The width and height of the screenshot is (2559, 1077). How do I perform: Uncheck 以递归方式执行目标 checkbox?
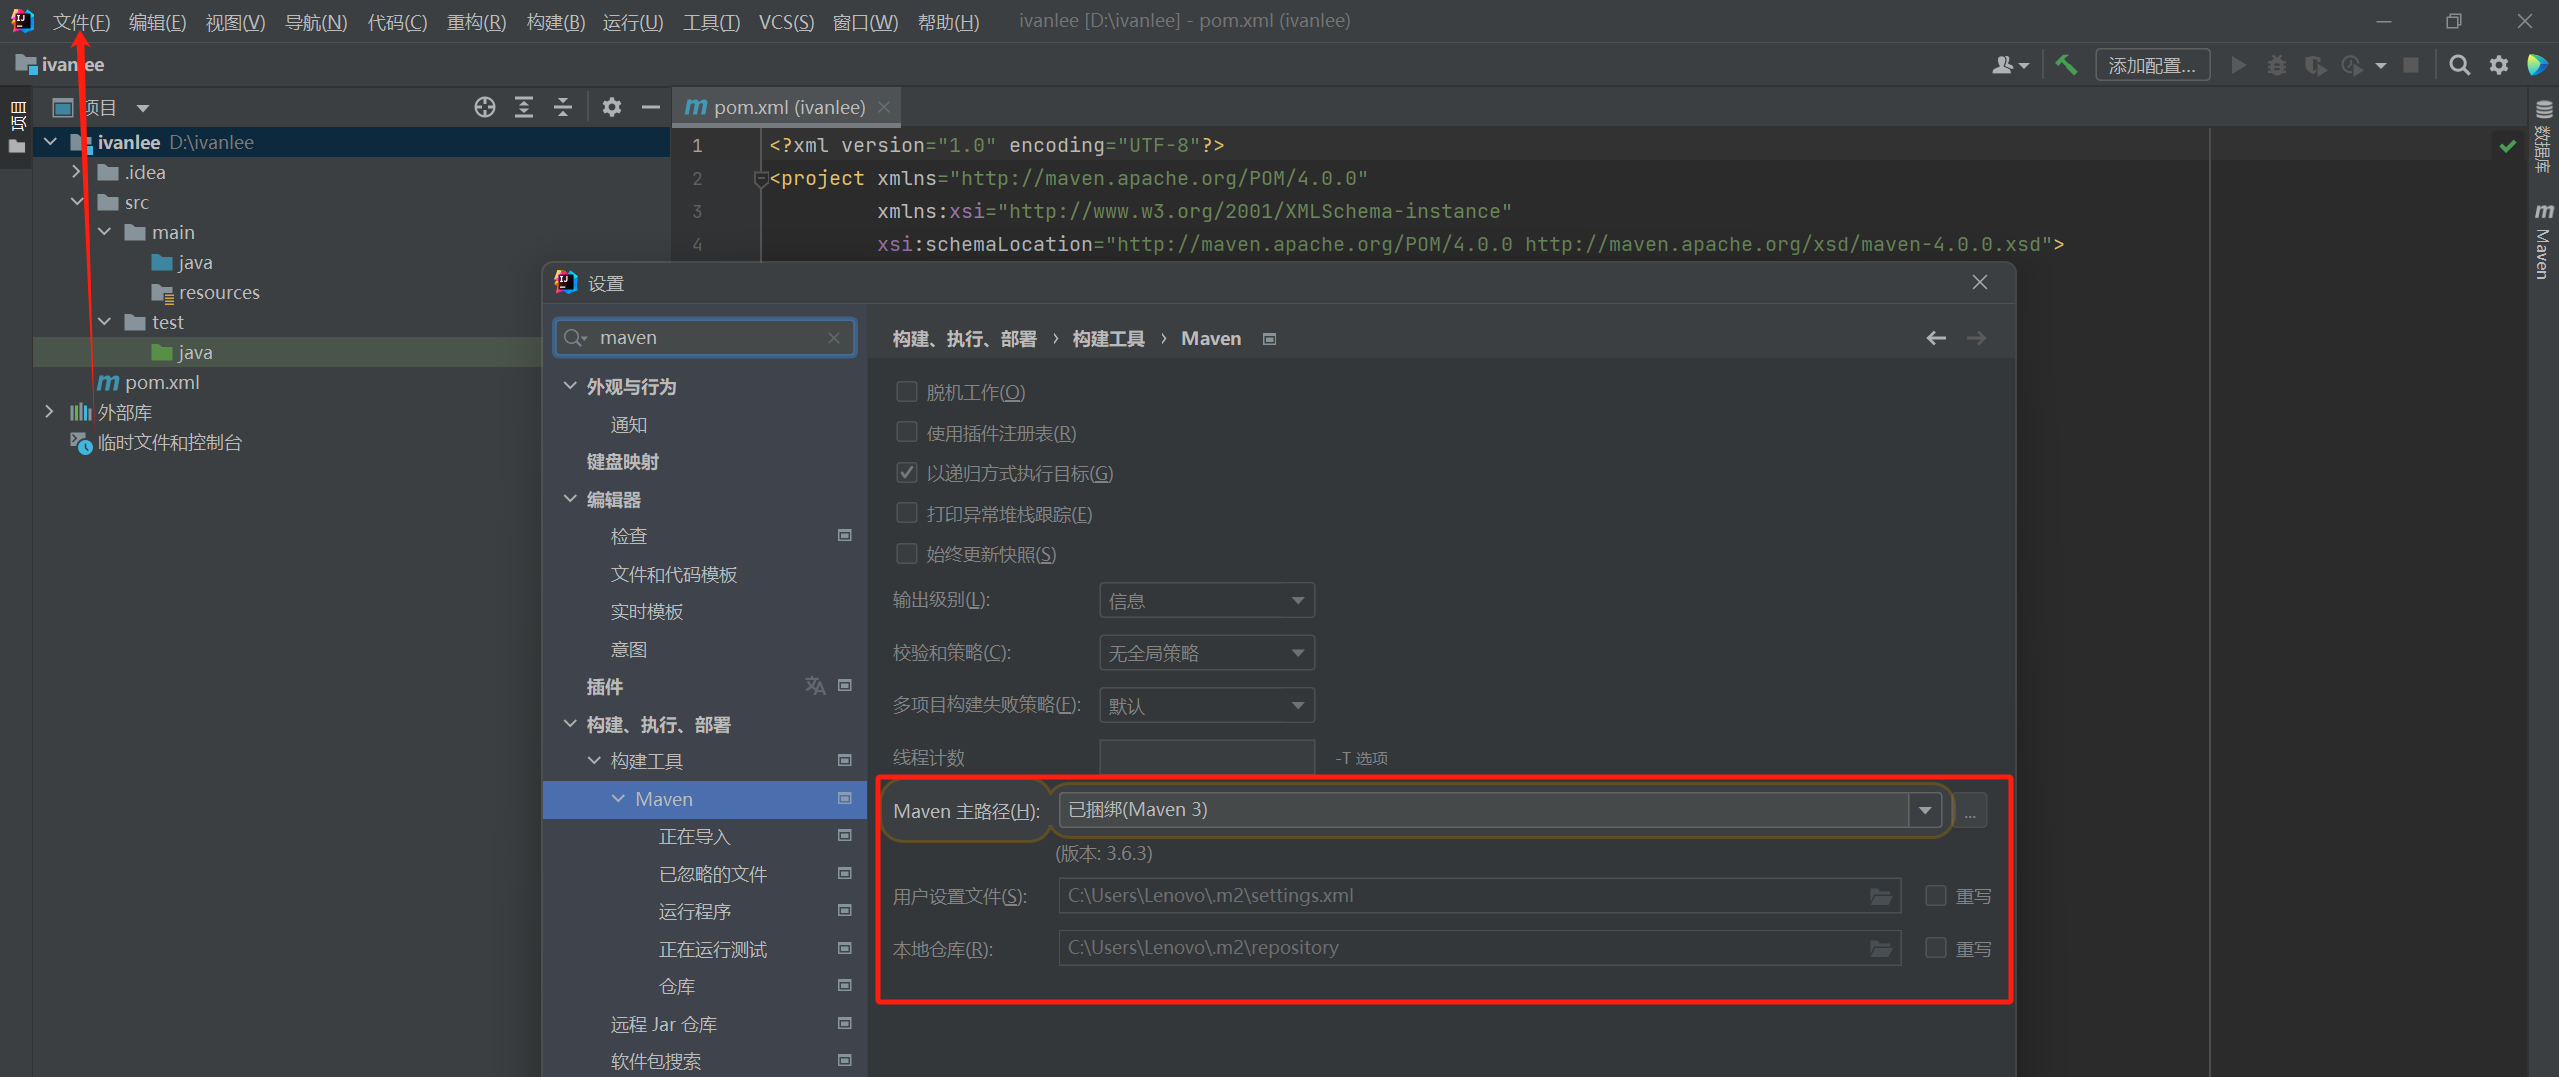907,472
